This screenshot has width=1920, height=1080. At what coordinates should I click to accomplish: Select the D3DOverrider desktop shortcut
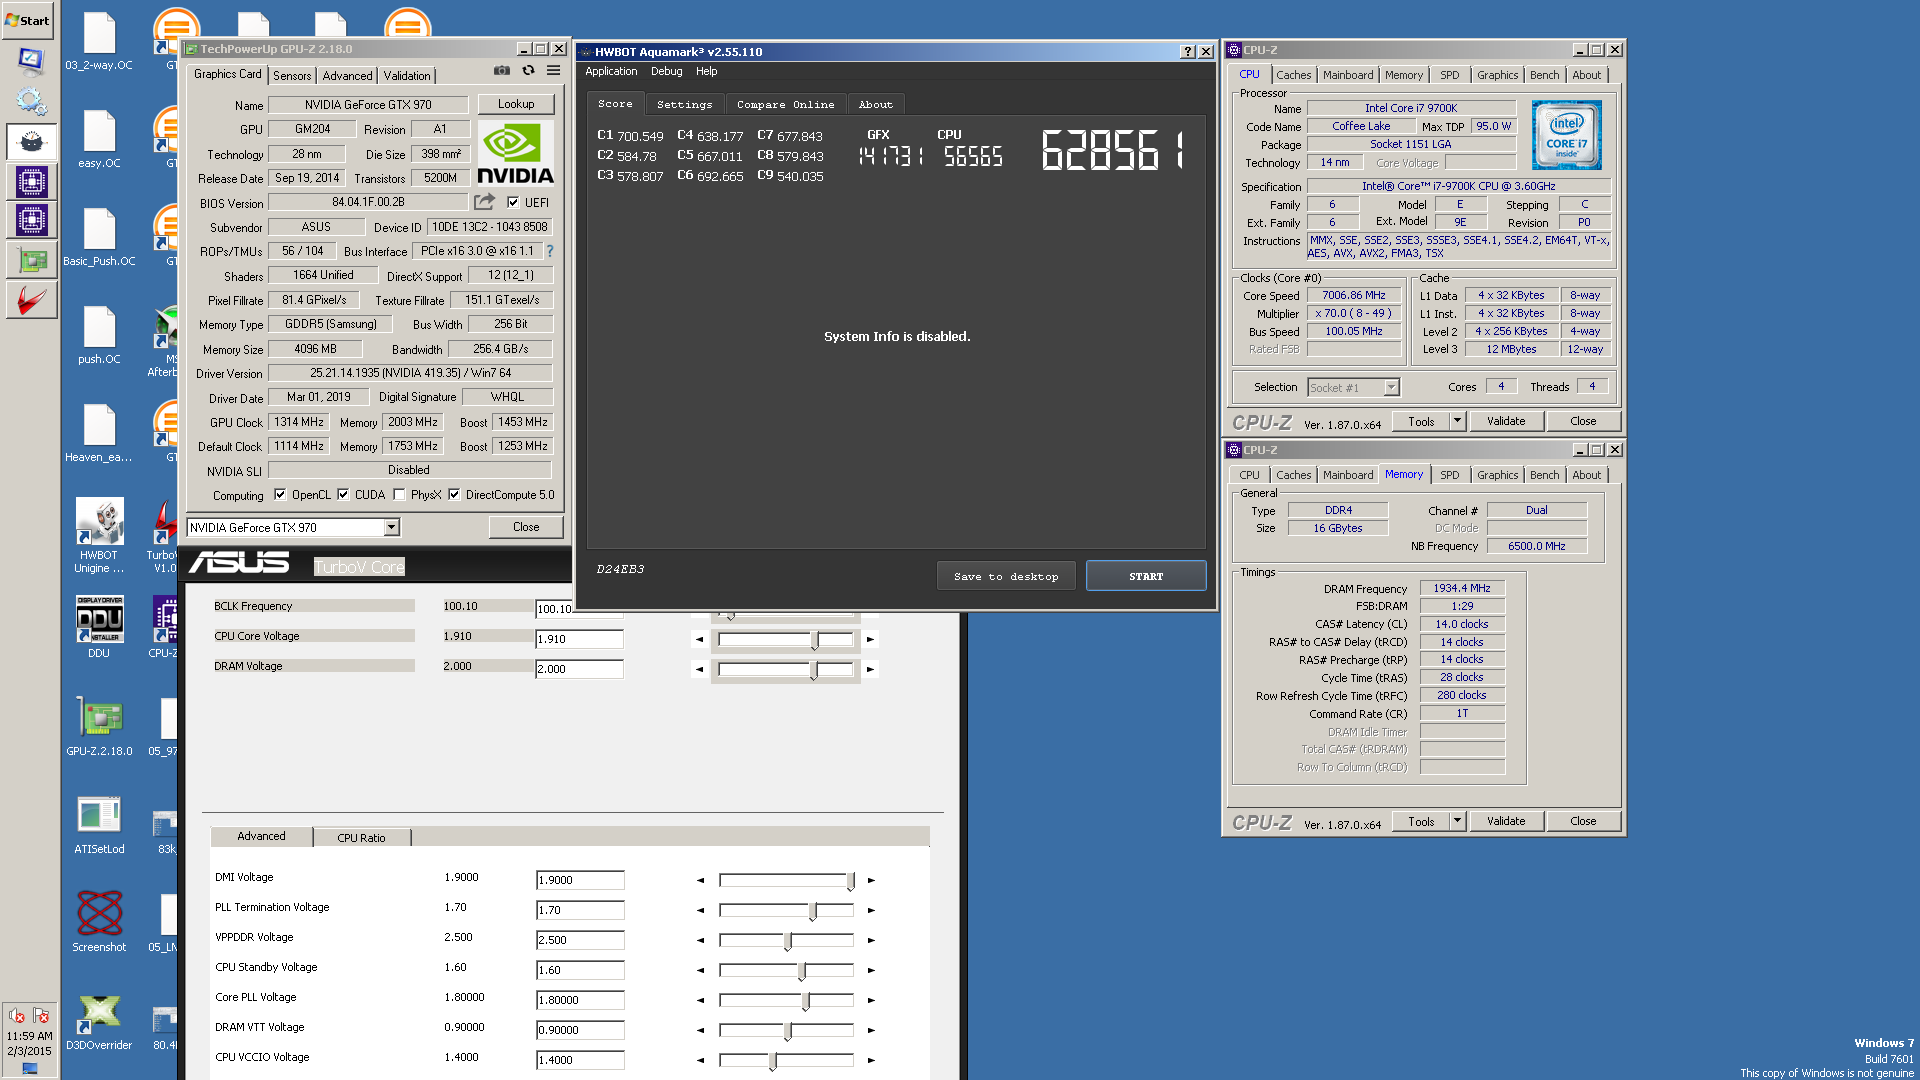(x=99, y=1022)
